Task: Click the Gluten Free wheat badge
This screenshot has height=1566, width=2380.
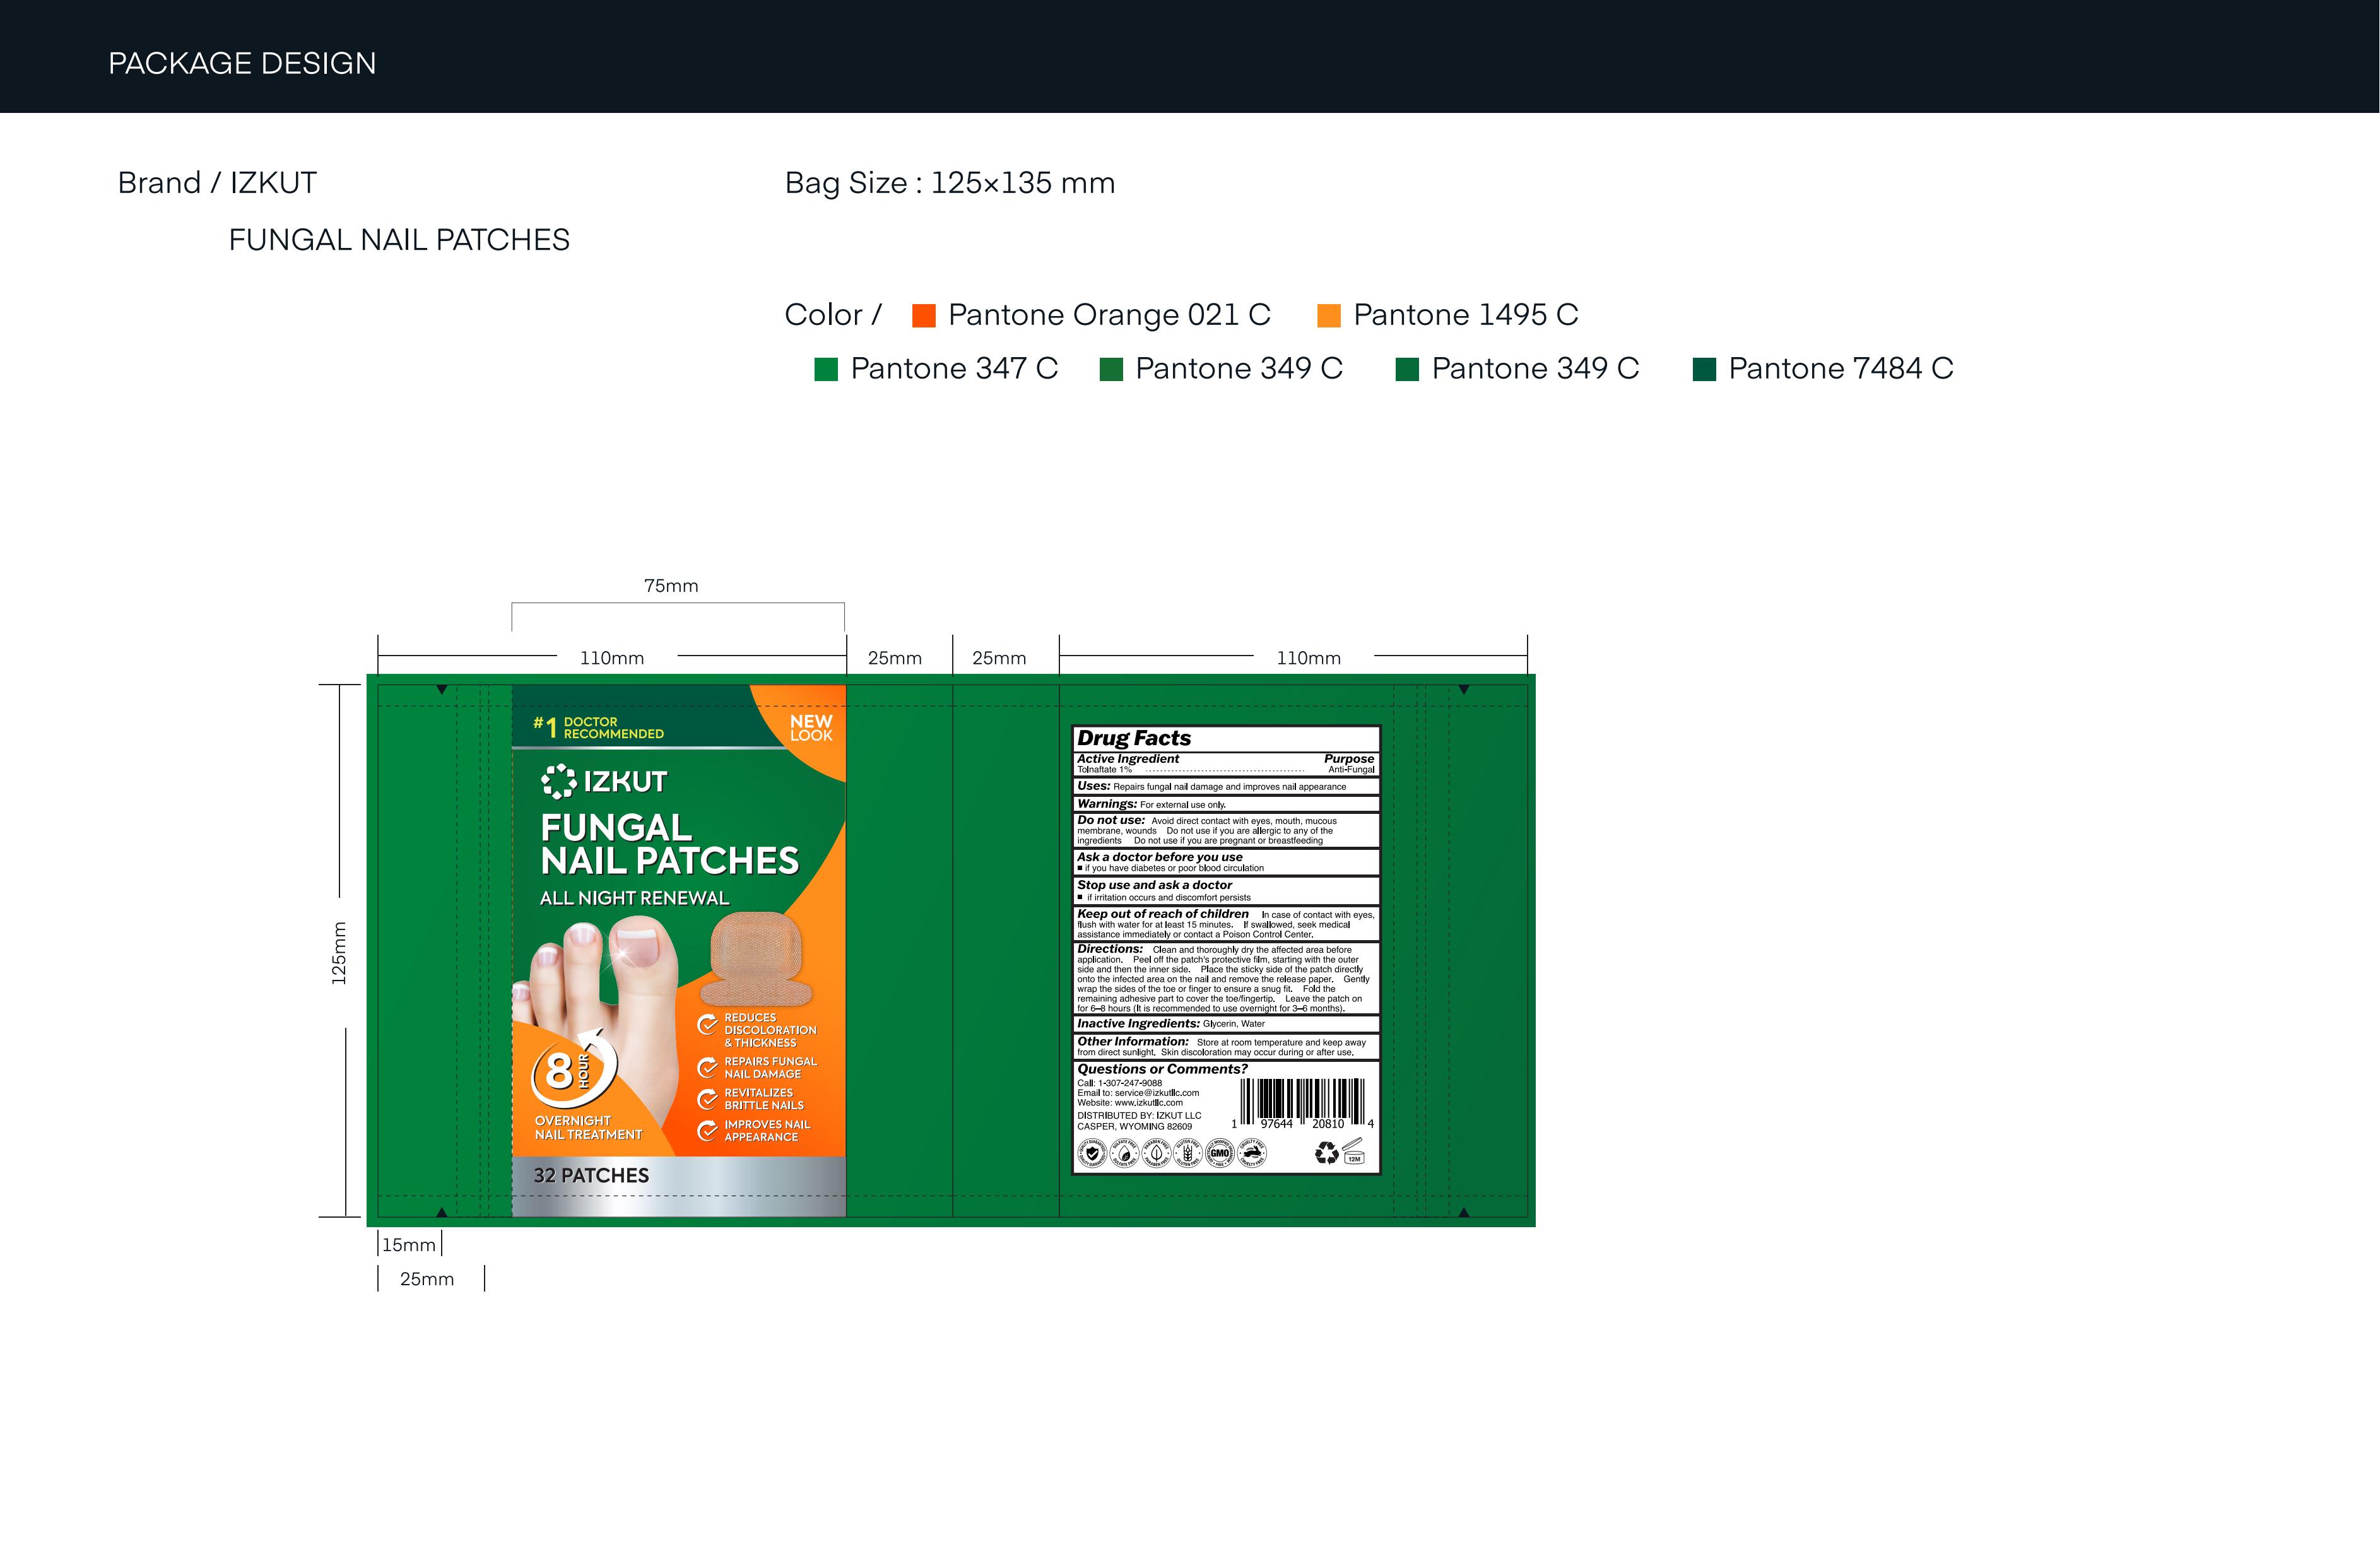Action: (1187, 1153)
